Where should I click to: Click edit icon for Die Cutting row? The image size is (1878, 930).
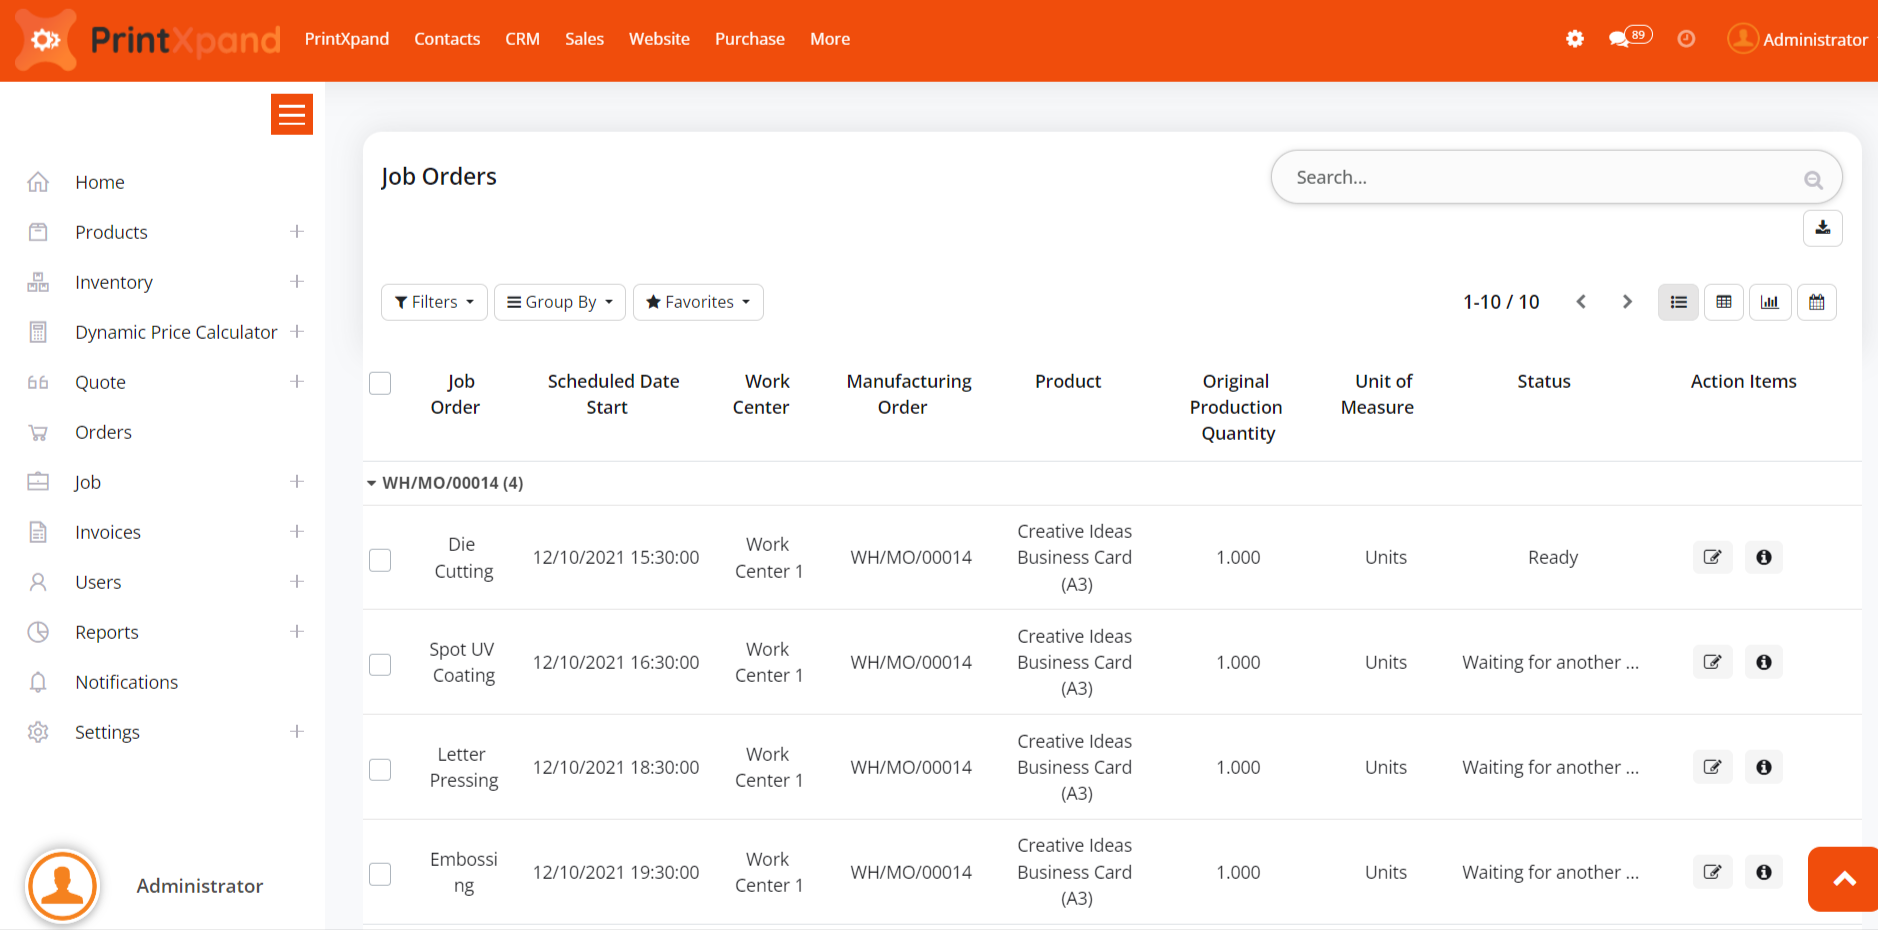click(x=1712, y=557)
